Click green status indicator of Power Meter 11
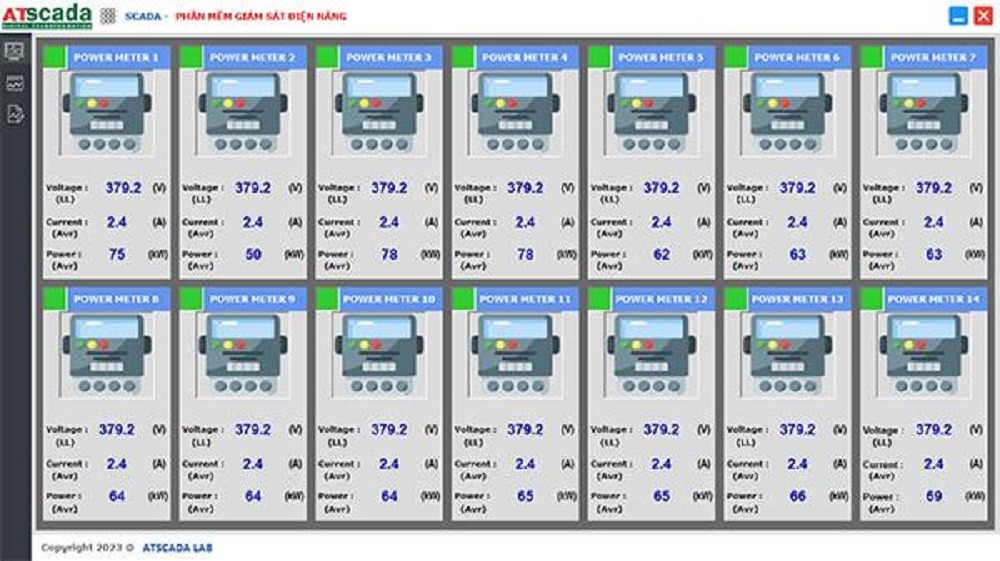 tap(463, 298)
